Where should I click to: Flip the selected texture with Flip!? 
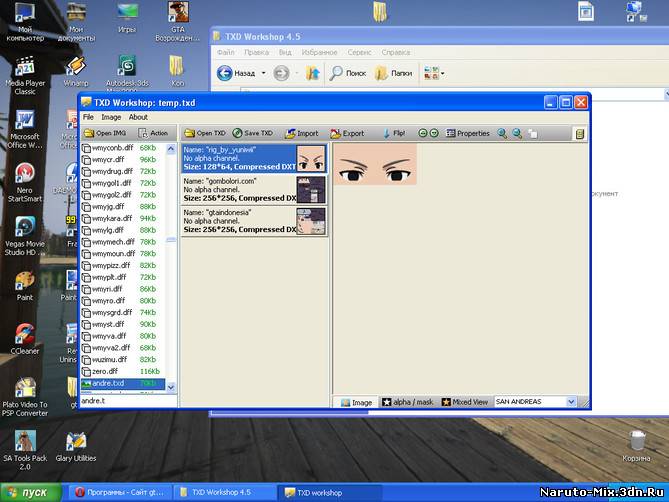394,133
